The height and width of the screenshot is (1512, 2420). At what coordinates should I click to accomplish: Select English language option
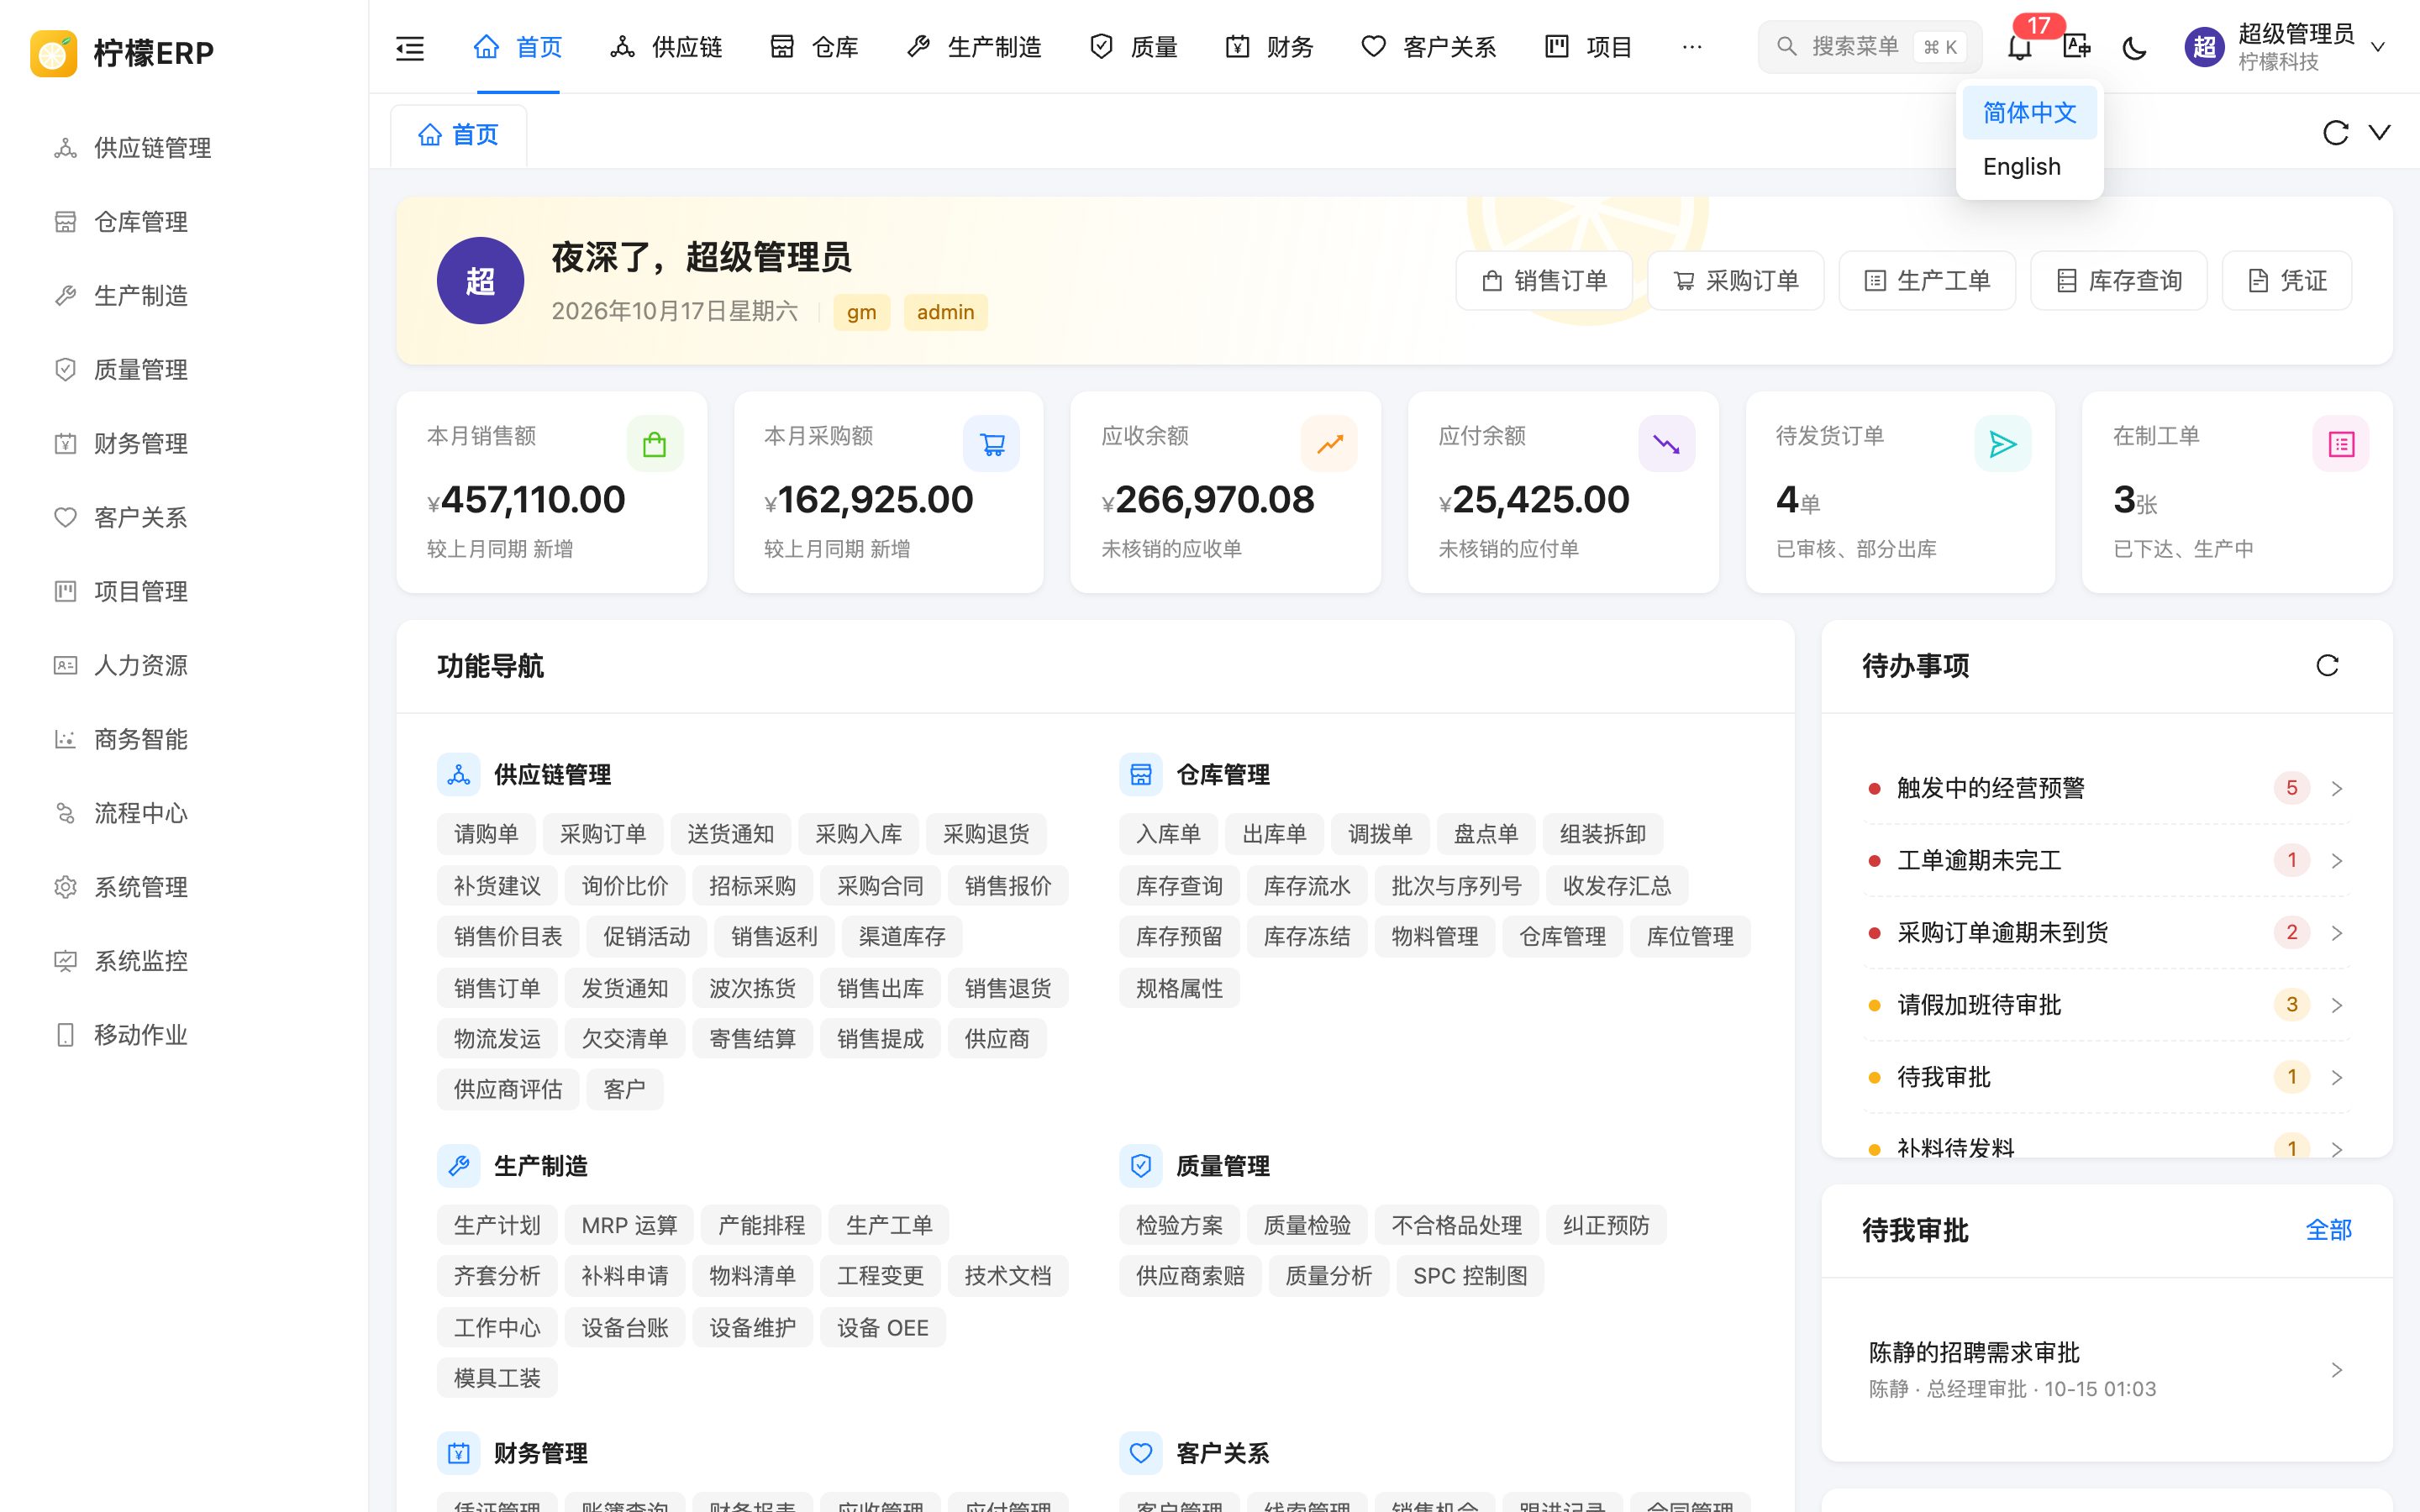2029,167
